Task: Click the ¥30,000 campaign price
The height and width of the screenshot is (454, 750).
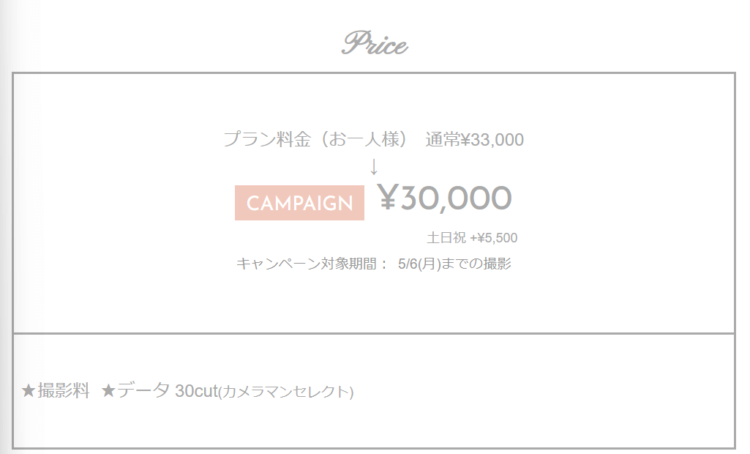Action: point(444,198)
